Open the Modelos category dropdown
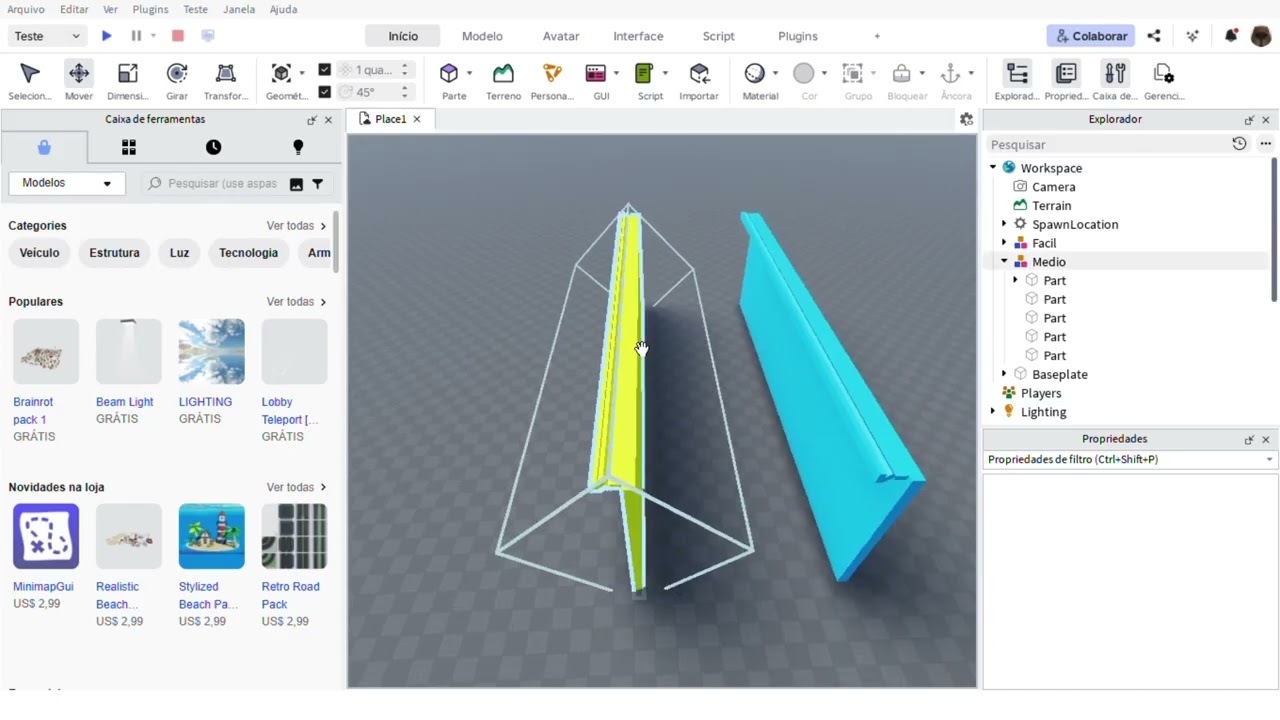The height and width of the screenshot is (720, 1280). tap(66, 183)
